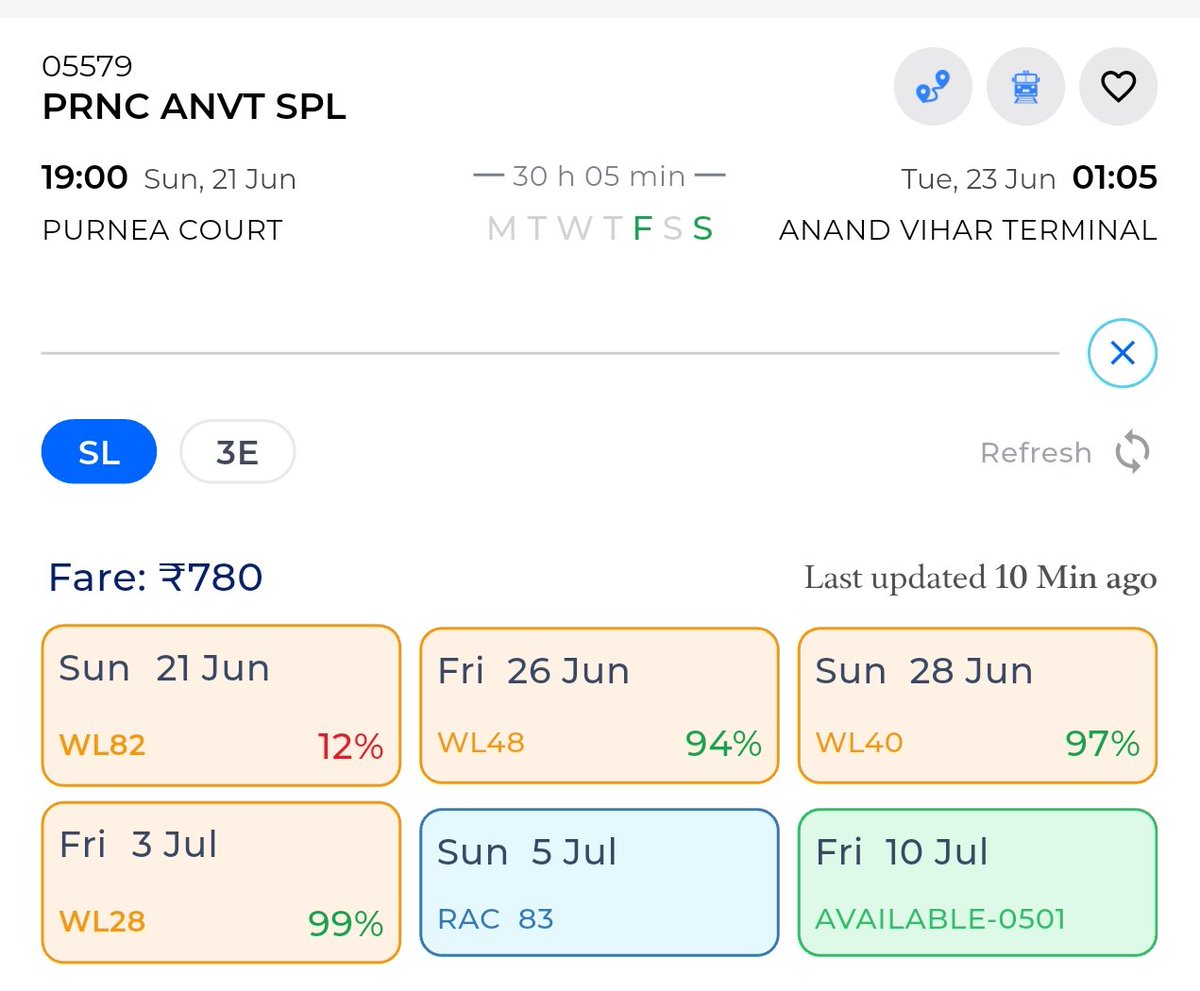Screen dimensions: 1200x991
Task: Tap the blue train live status icon
Action: click(x=1025, y=88)
